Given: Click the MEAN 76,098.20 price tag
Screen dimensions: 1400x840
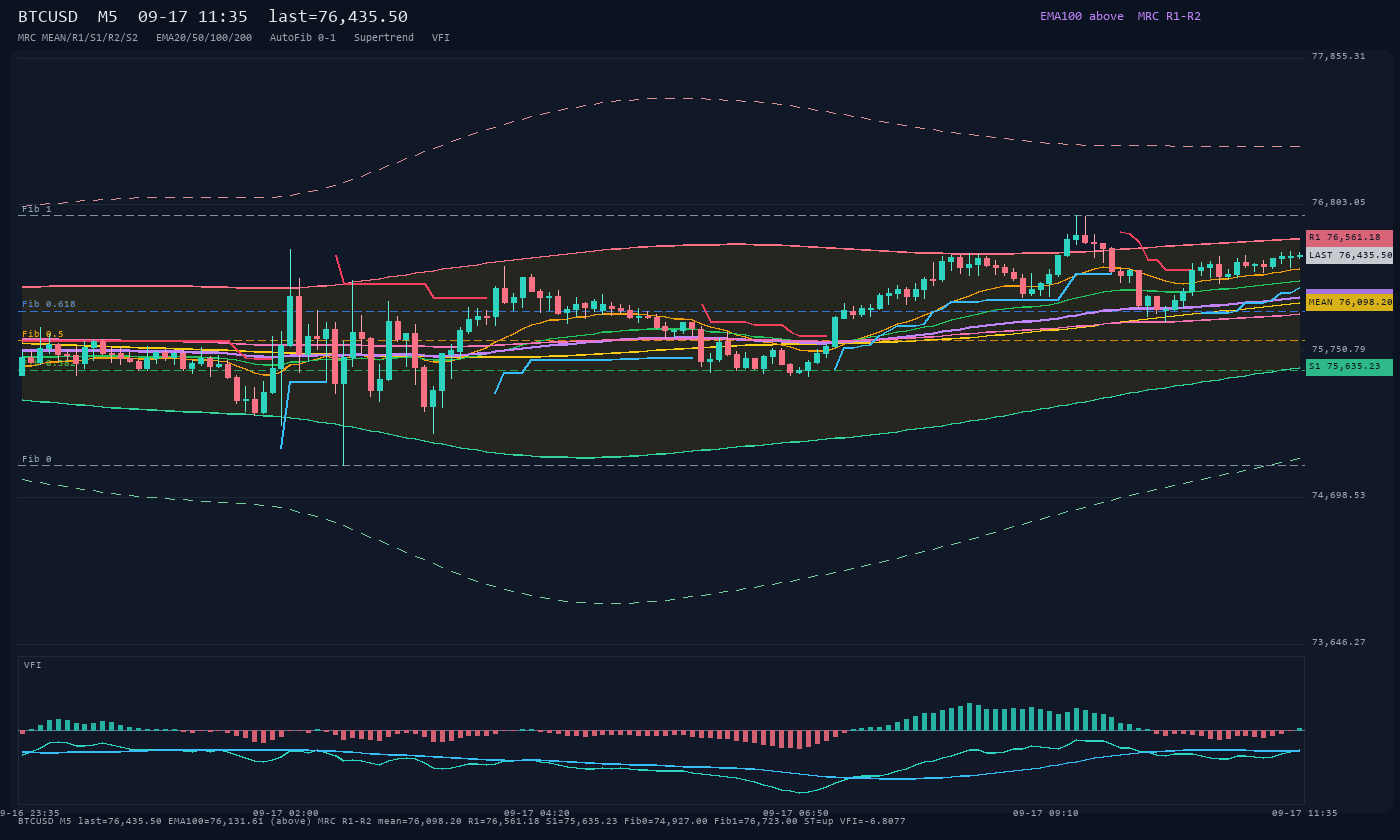Looking at the screenshot, I should pyautogui.click(x=1349, y=302).
